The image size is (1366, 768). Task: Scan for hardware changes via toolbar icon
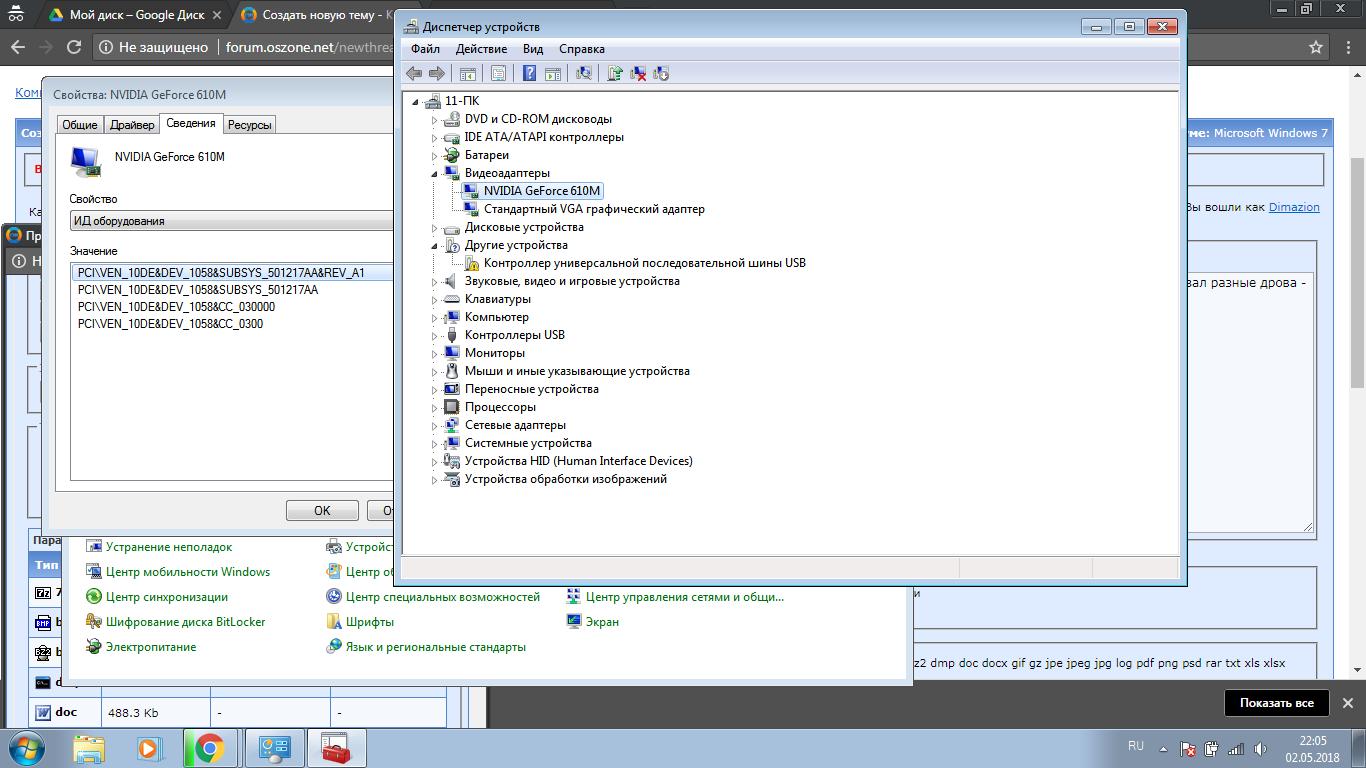[x=584, y=73]
